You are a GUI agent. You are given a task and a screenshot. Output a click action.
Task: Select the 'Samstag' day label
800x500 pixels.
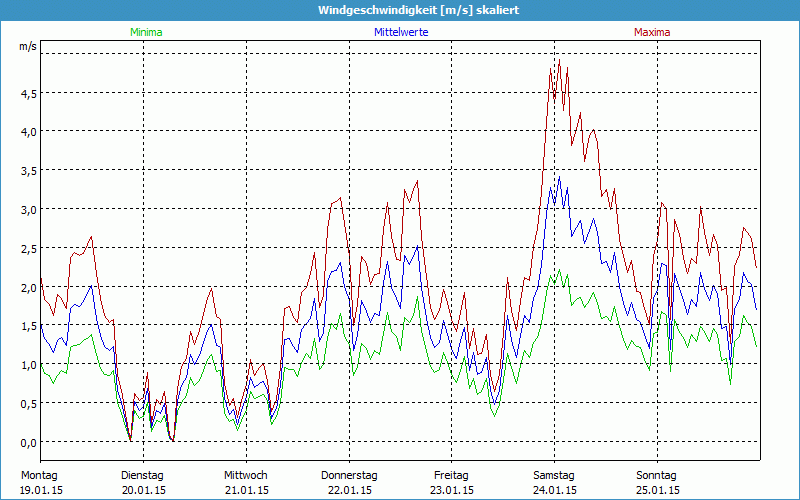click(x=554, y=475)
